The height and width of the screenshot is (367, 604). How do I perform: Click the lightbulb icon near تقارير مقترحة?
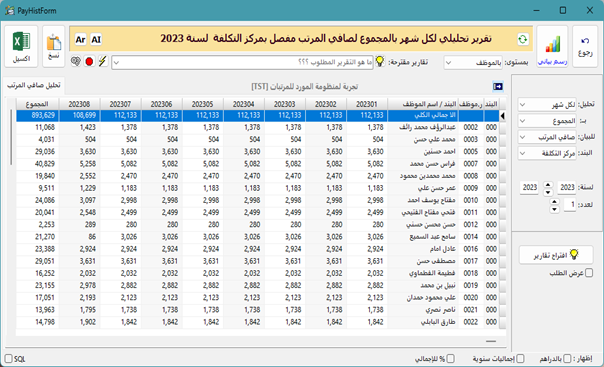[380, 61]
